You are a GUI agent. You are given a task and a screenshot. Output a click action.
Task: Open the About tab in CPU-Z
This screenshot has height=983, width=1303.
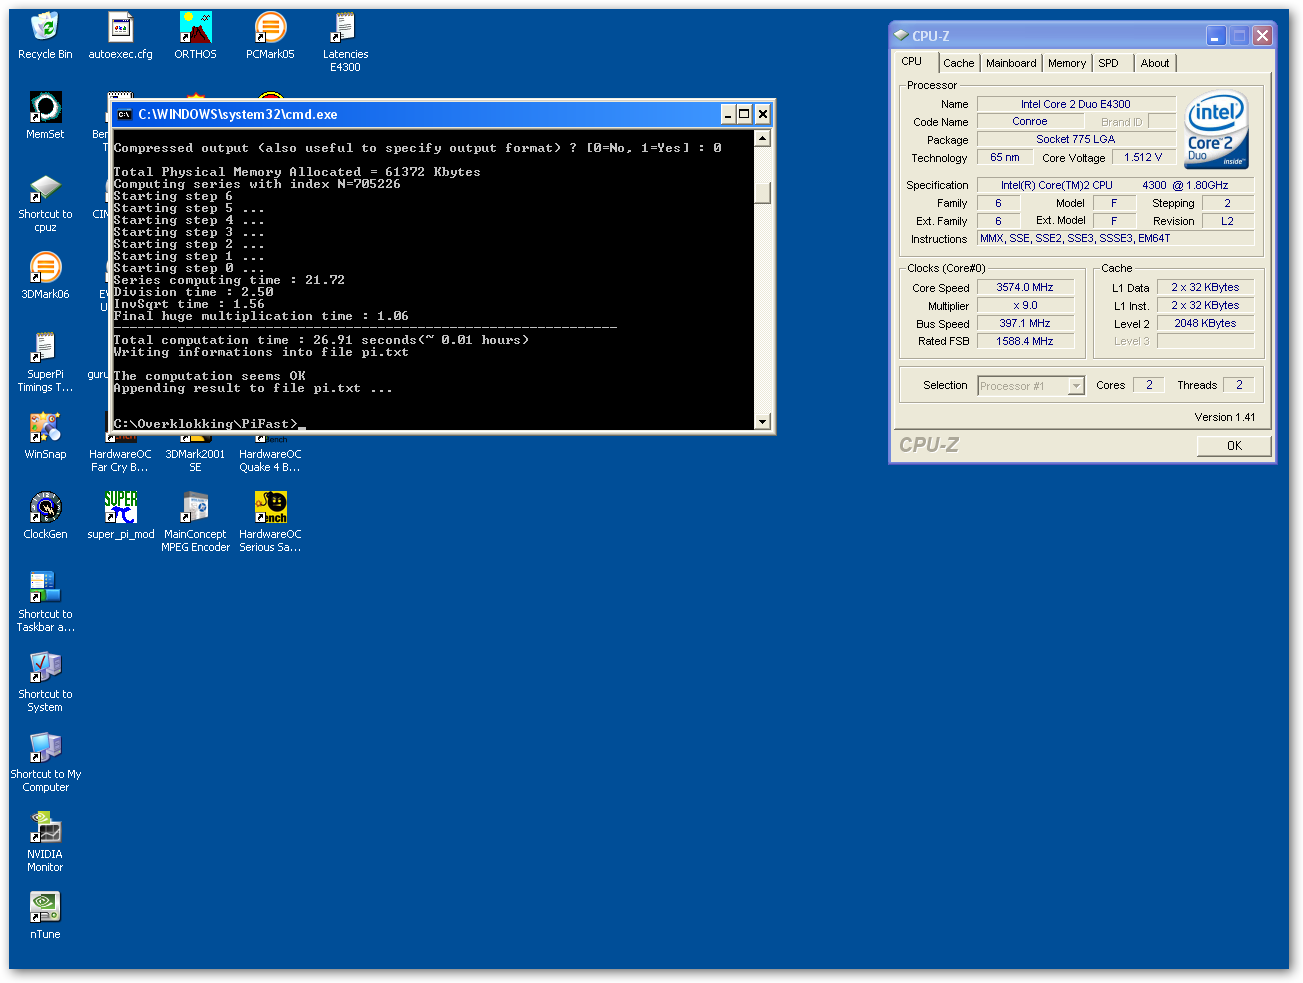click(1155, 63)
